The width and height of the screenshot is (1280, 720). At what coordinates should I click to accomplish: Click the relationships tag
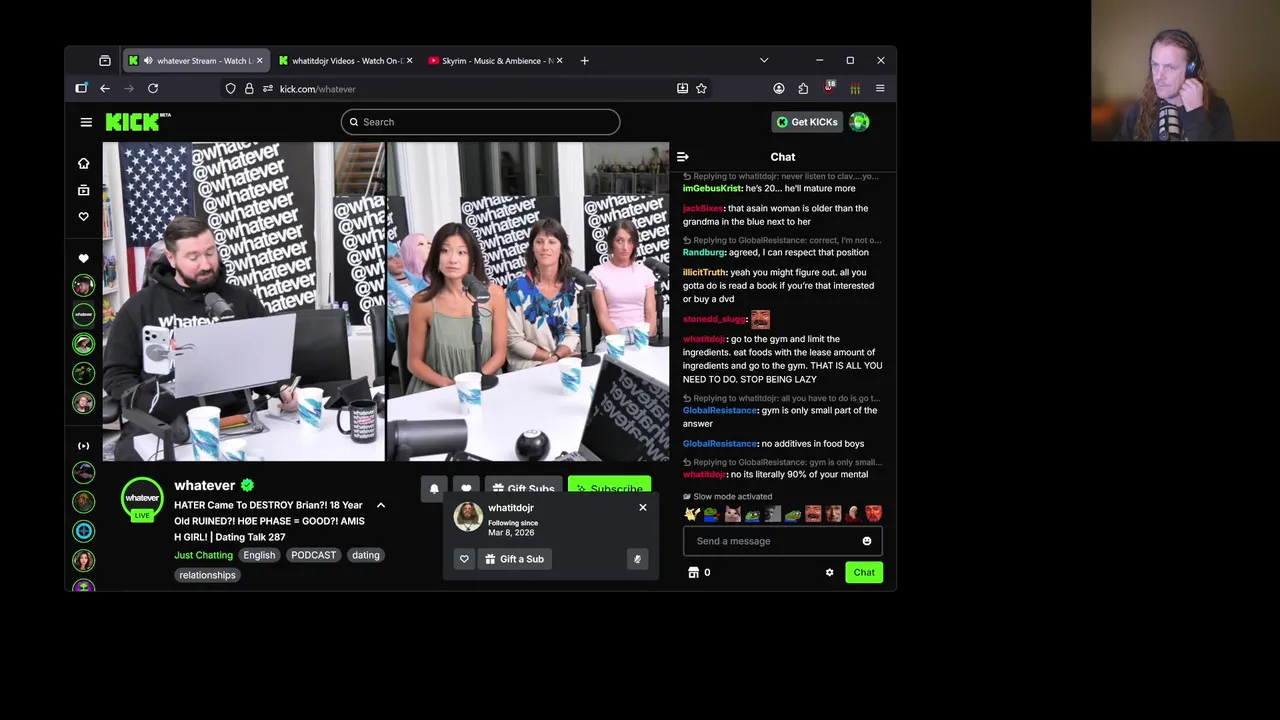click(x=208, y=575)
